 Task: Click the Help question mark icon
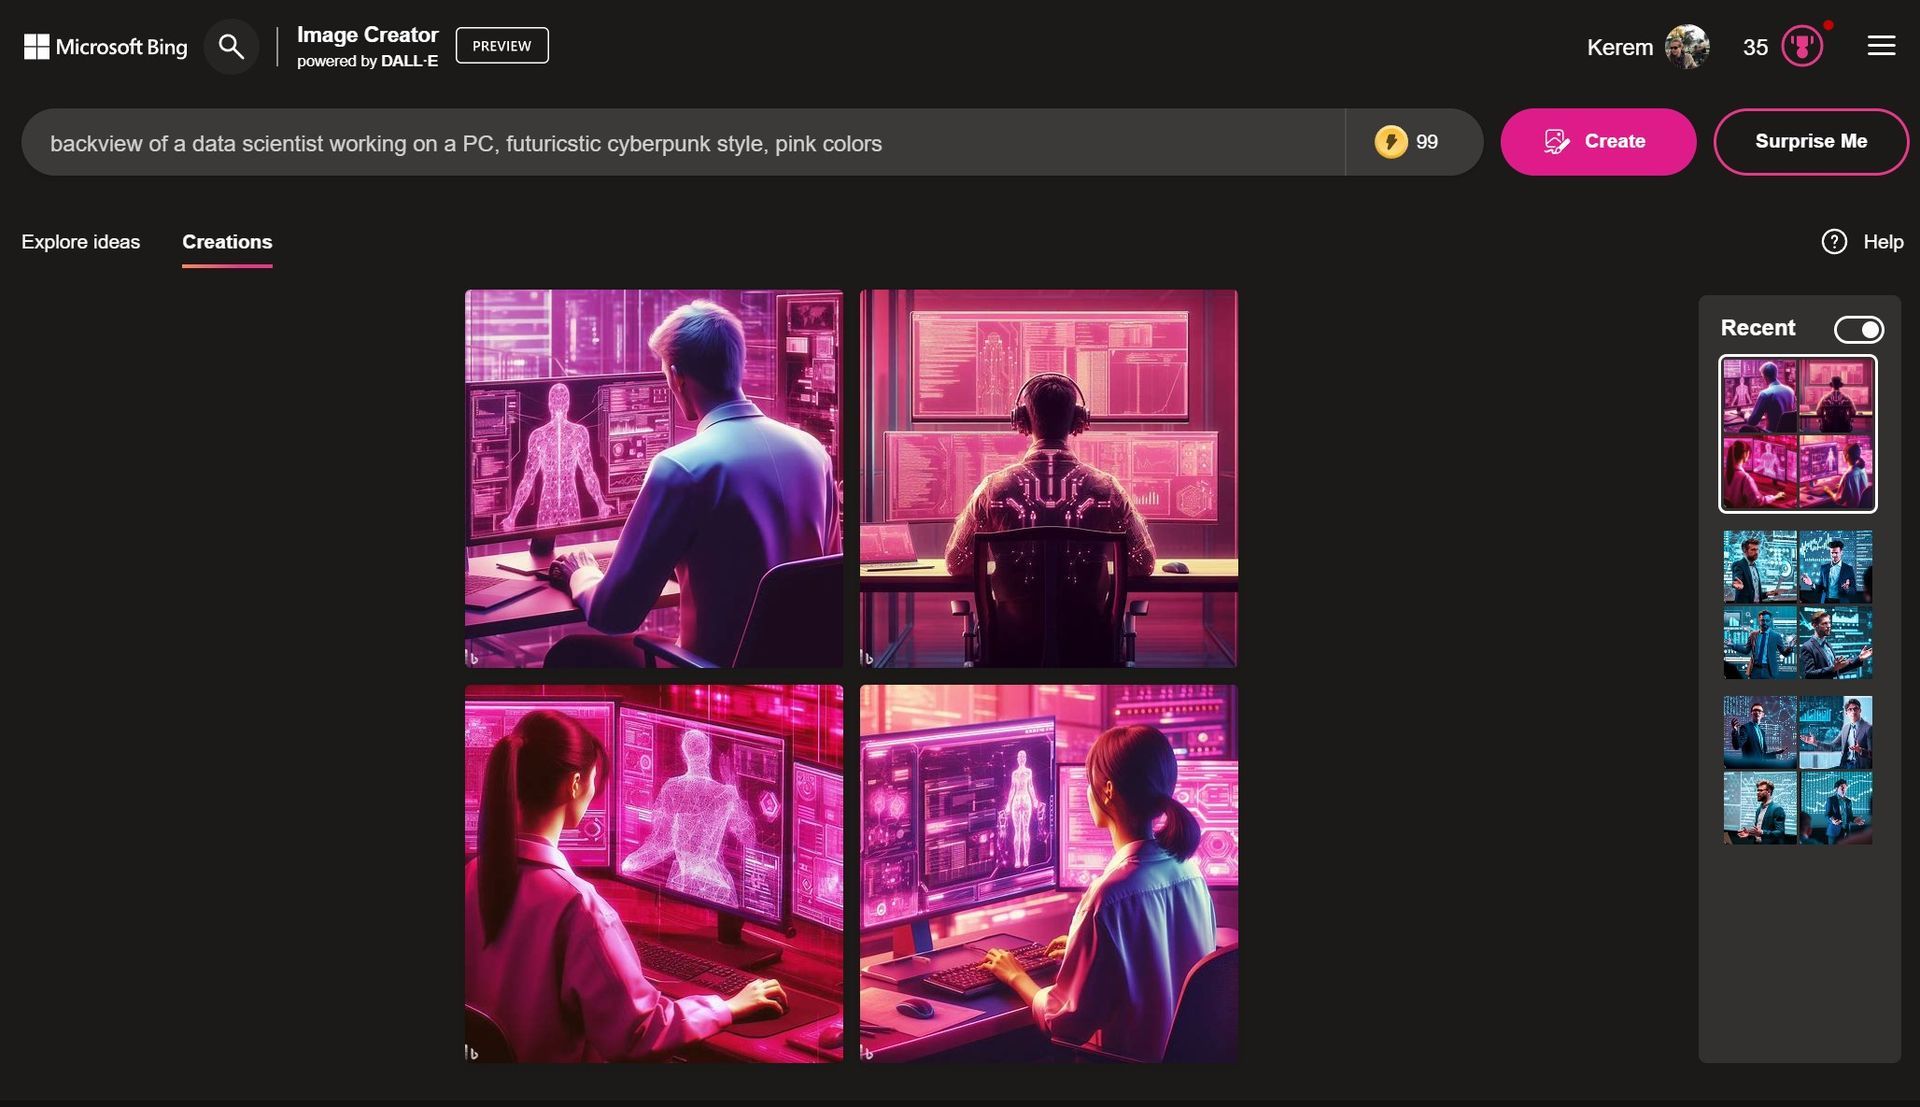[x=1833, y=241]
